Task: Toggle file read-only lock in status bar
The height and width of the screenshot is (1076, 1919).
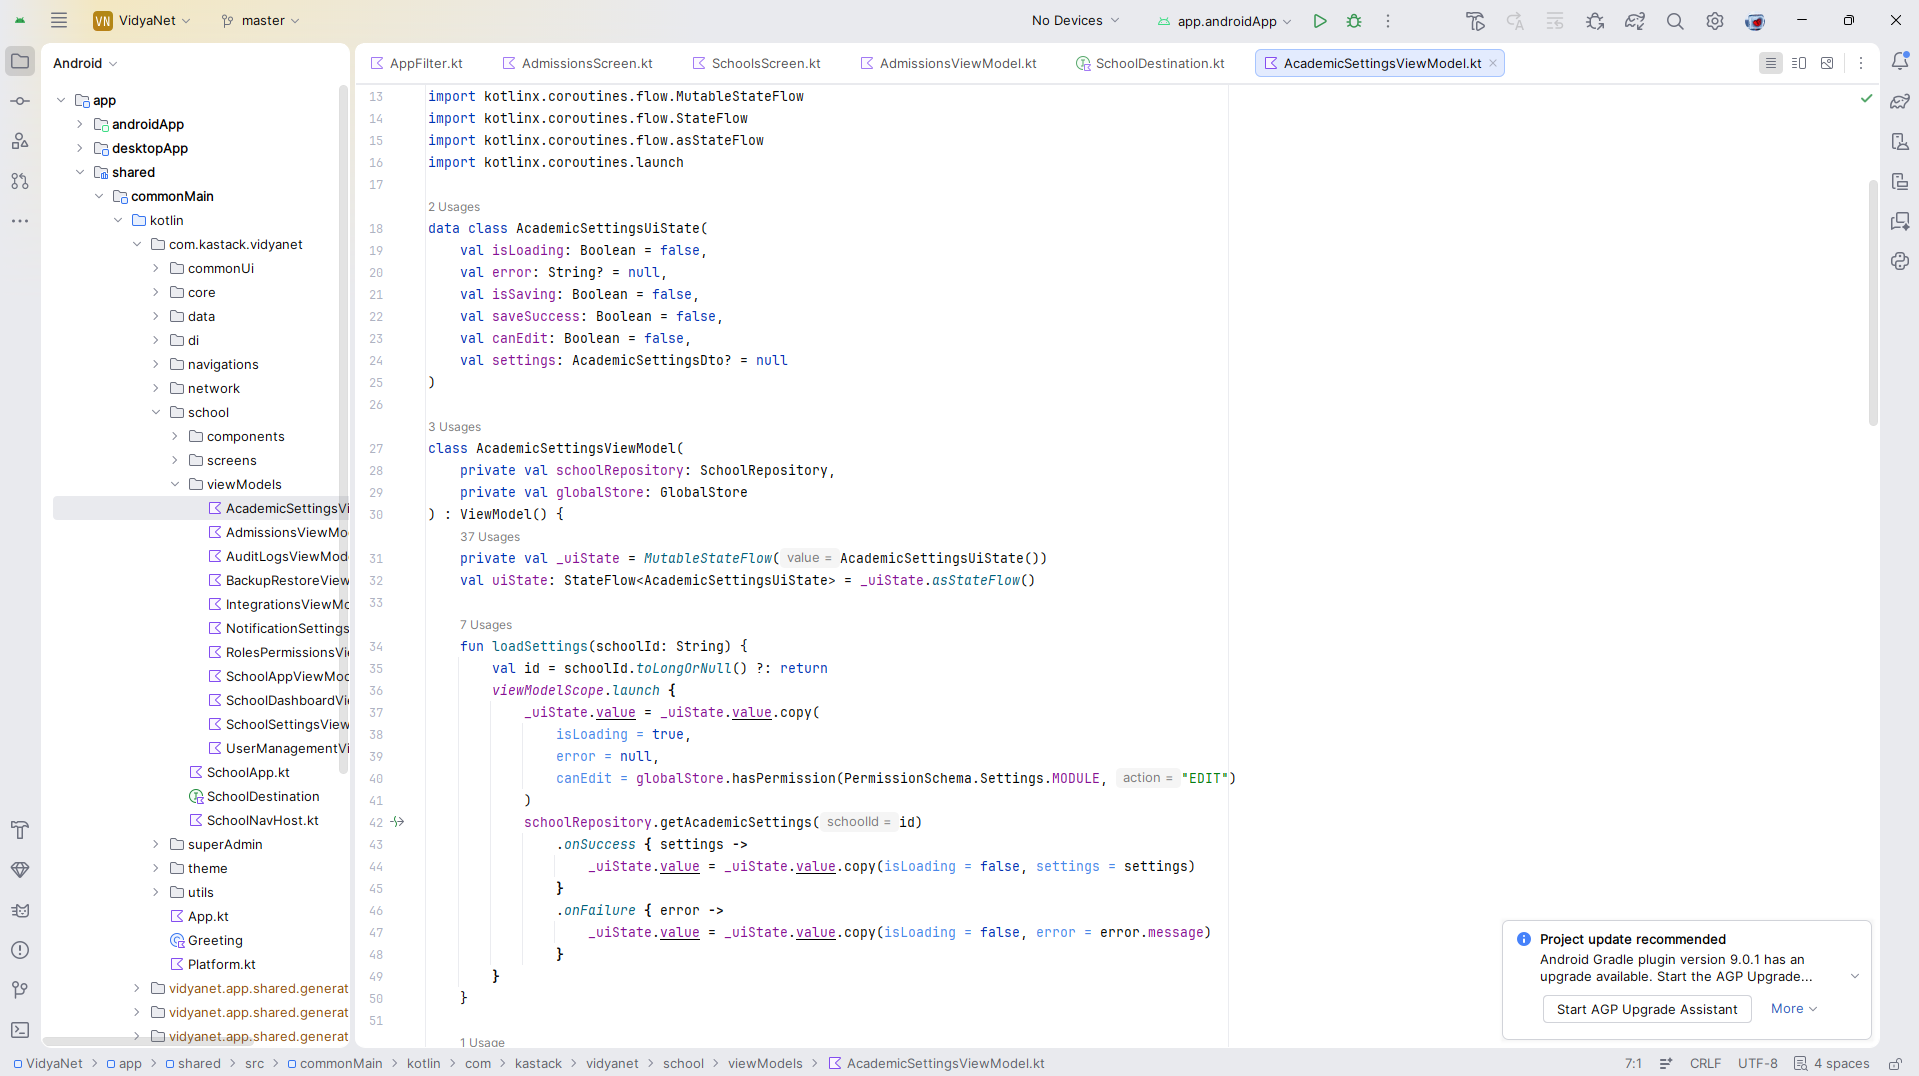Action: (x=1895, y=1064)
